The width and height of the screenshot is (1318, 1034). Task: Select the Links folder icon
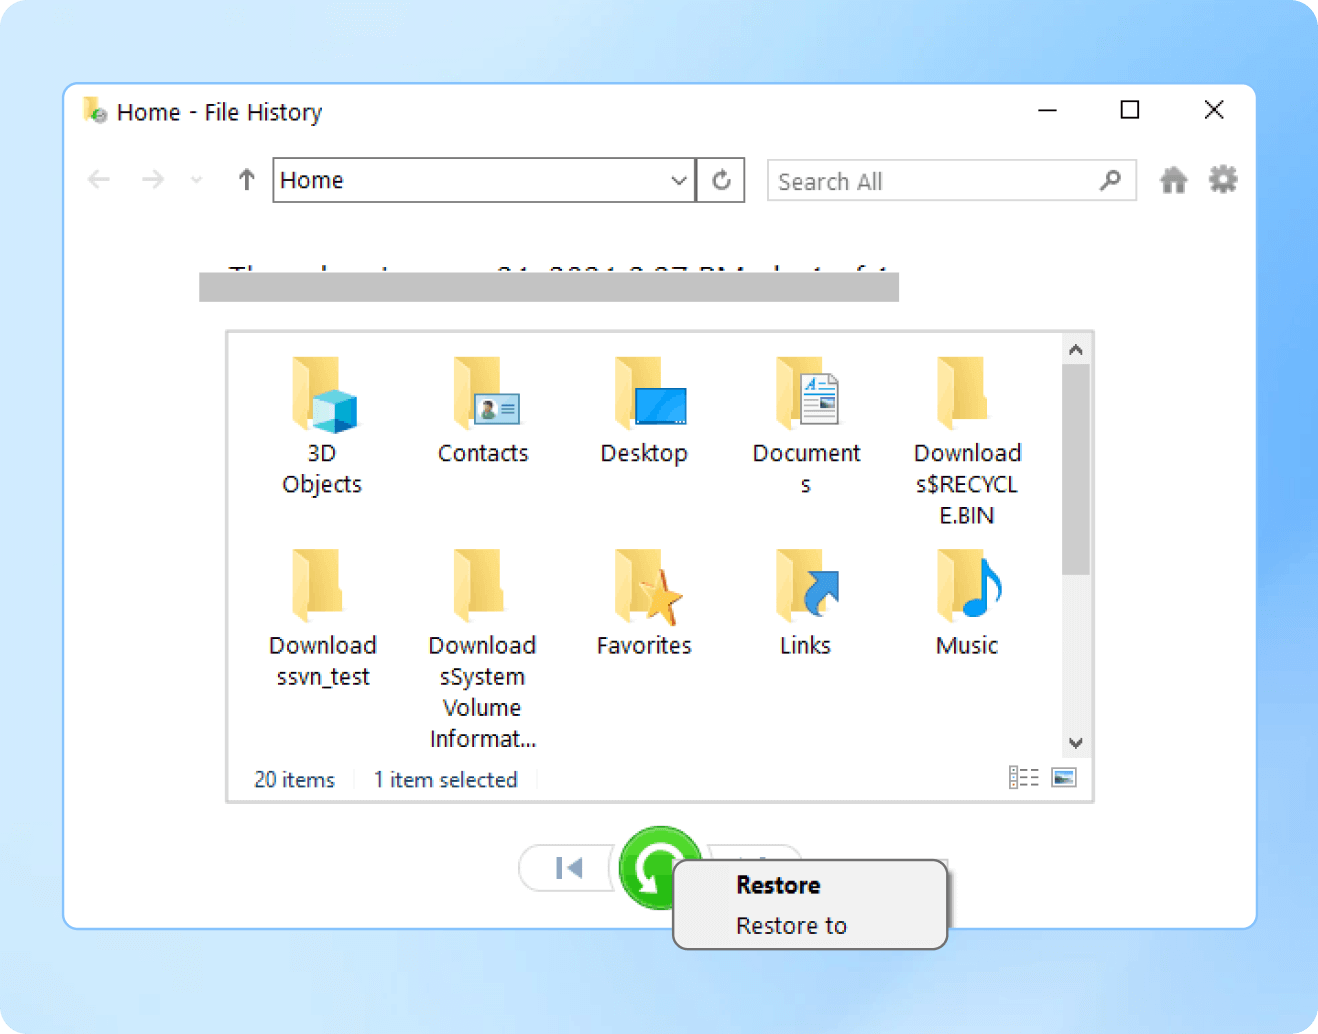click(807, 585)
